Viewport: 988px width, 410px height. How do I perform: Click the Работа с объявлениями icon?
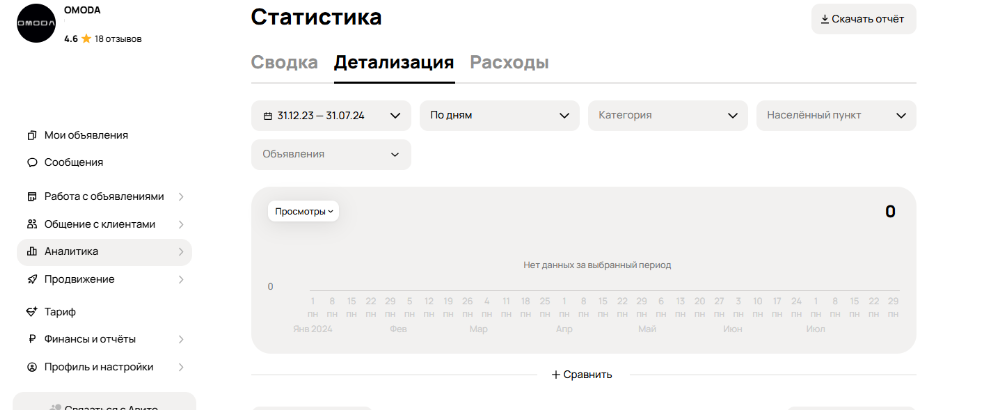[x=32, y=196]
